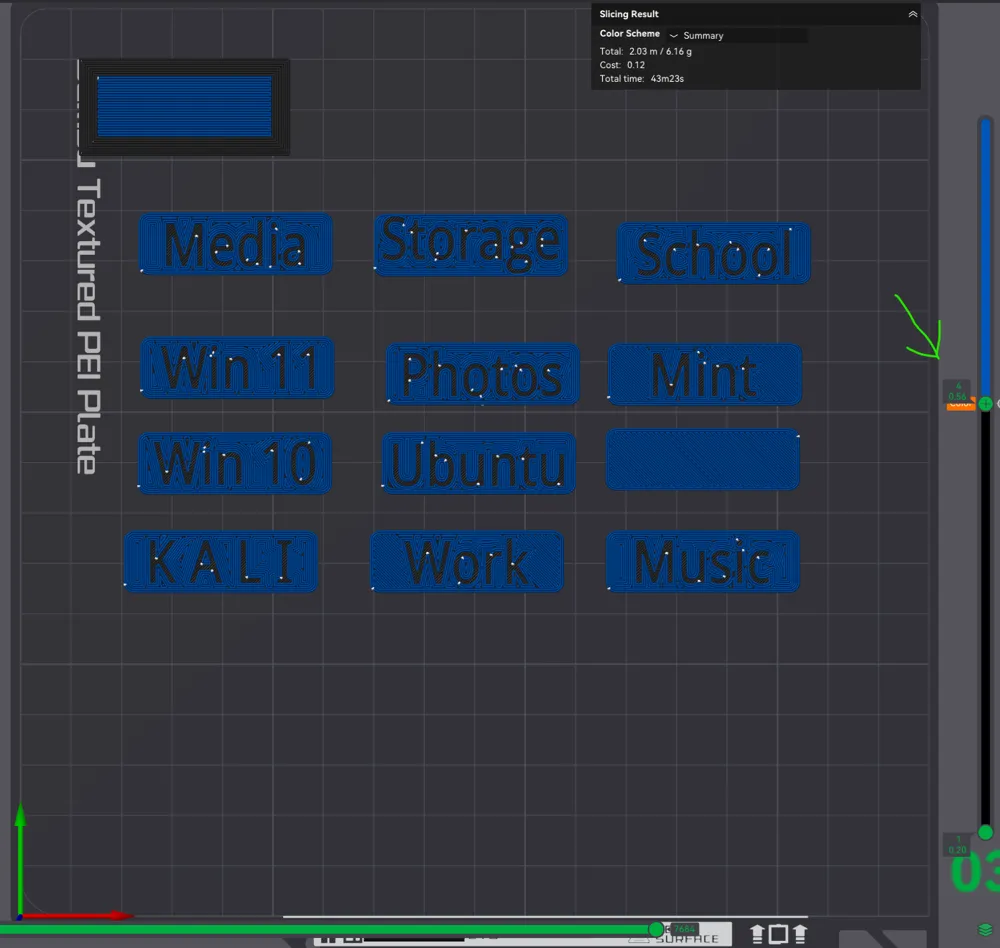Click the green layers stack icon
1000x948 pixels.
[x=985, y=929]
